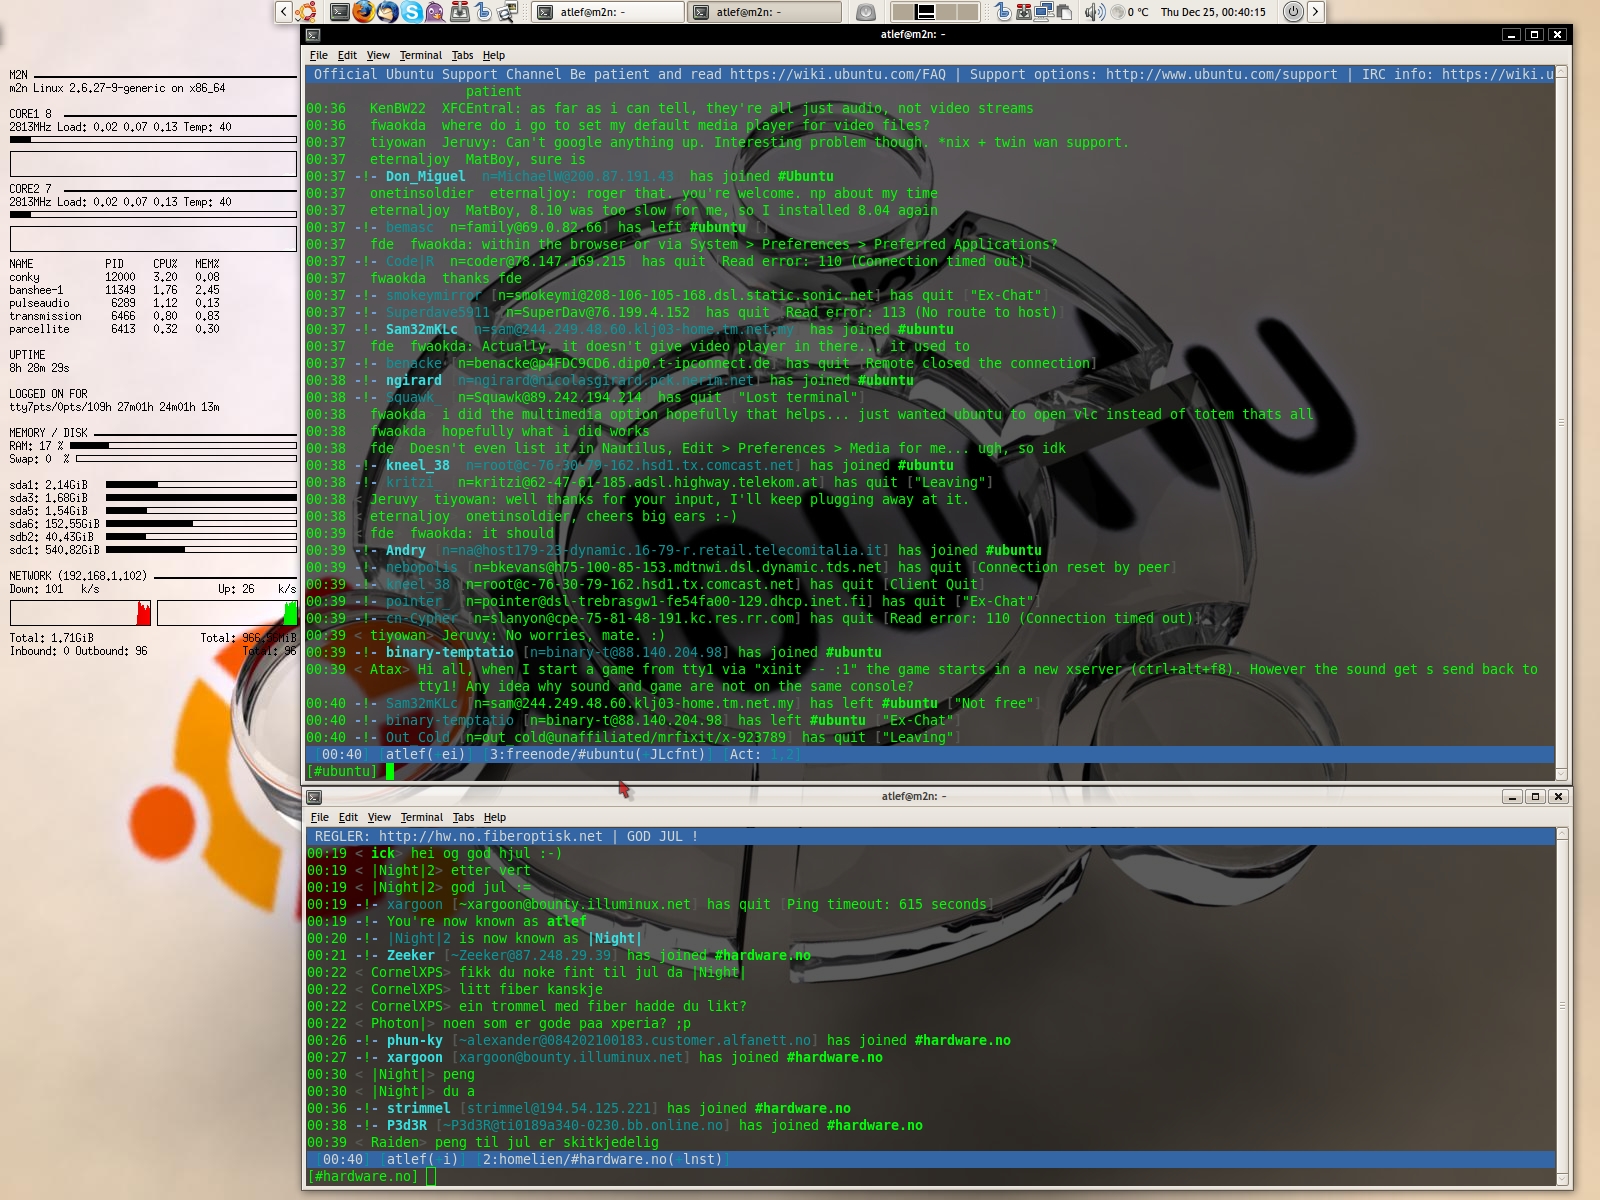Click the top terminal scrollbar up arrow

click(1562, 72)
